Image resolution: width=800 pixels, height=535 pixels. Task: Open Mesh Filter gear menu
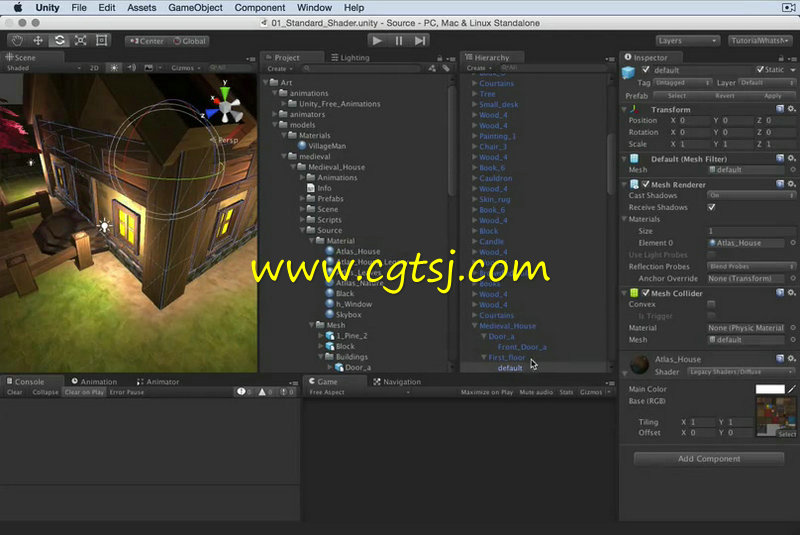coord(791,159)
